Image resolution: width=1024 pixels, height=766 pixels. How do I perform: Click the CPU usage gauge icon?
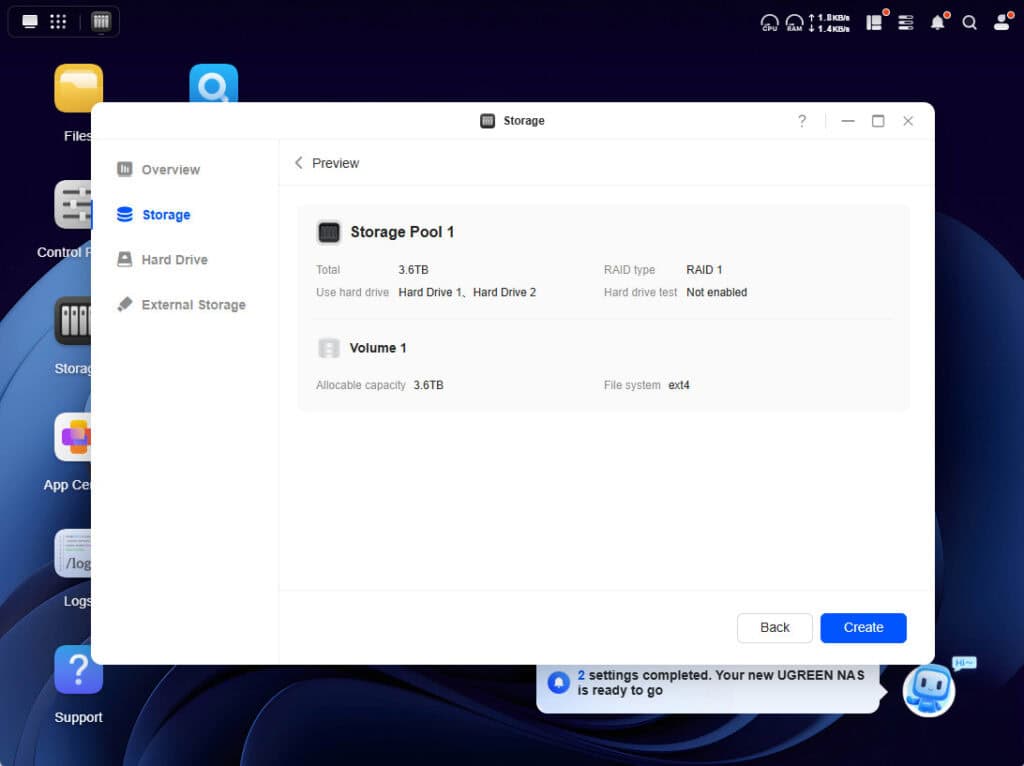tap(769, 22)
